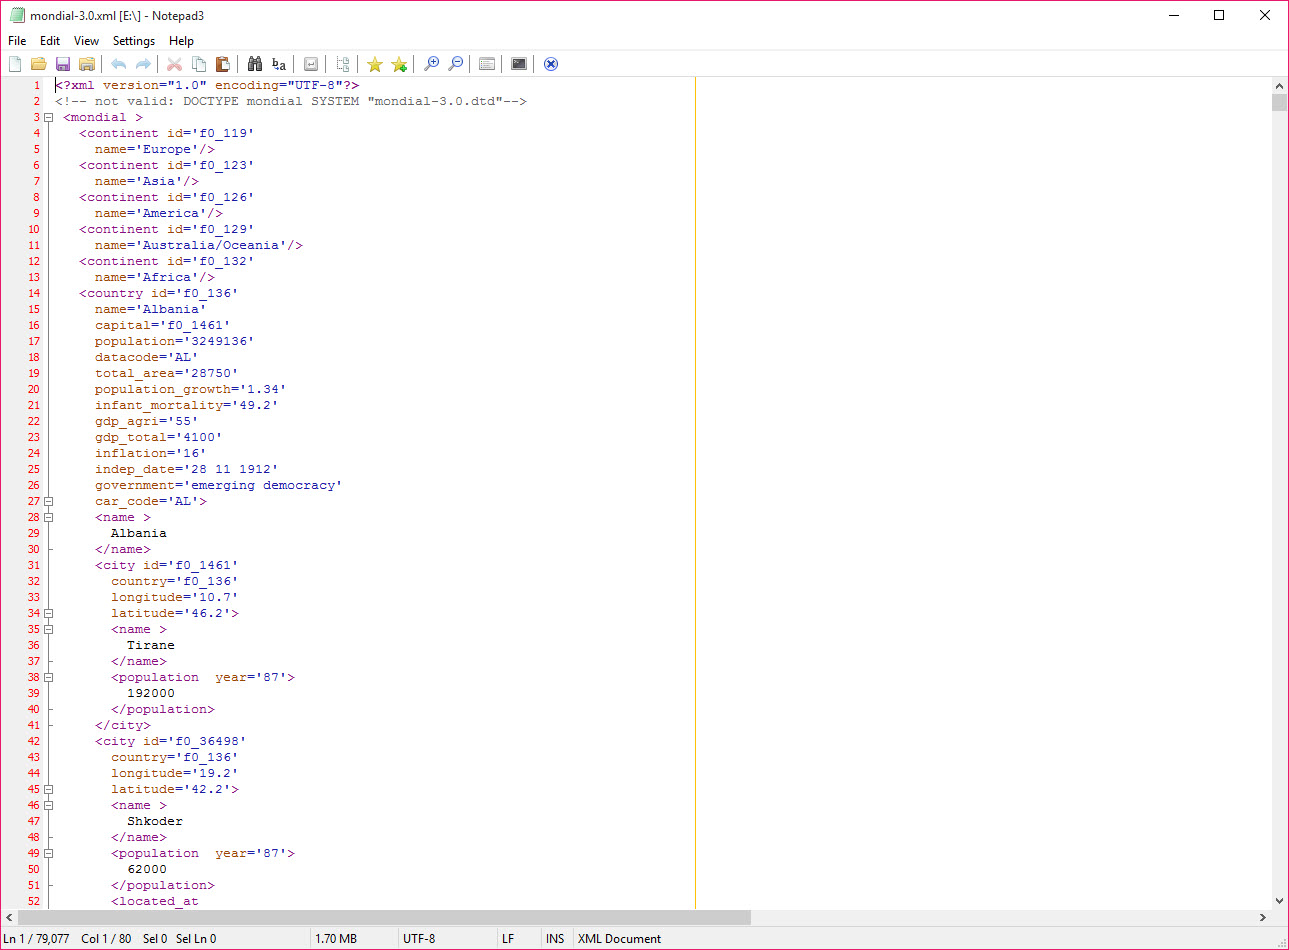The image size is (1289, 950).
Task: Add current file to favorites
Action: click(x=399, y=63)
